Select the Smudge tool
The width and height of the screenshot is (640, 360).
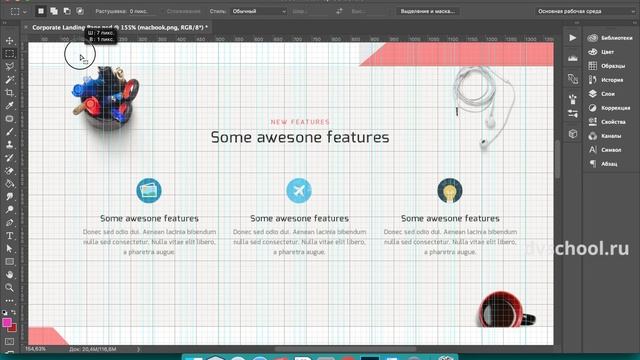[9, 197]
